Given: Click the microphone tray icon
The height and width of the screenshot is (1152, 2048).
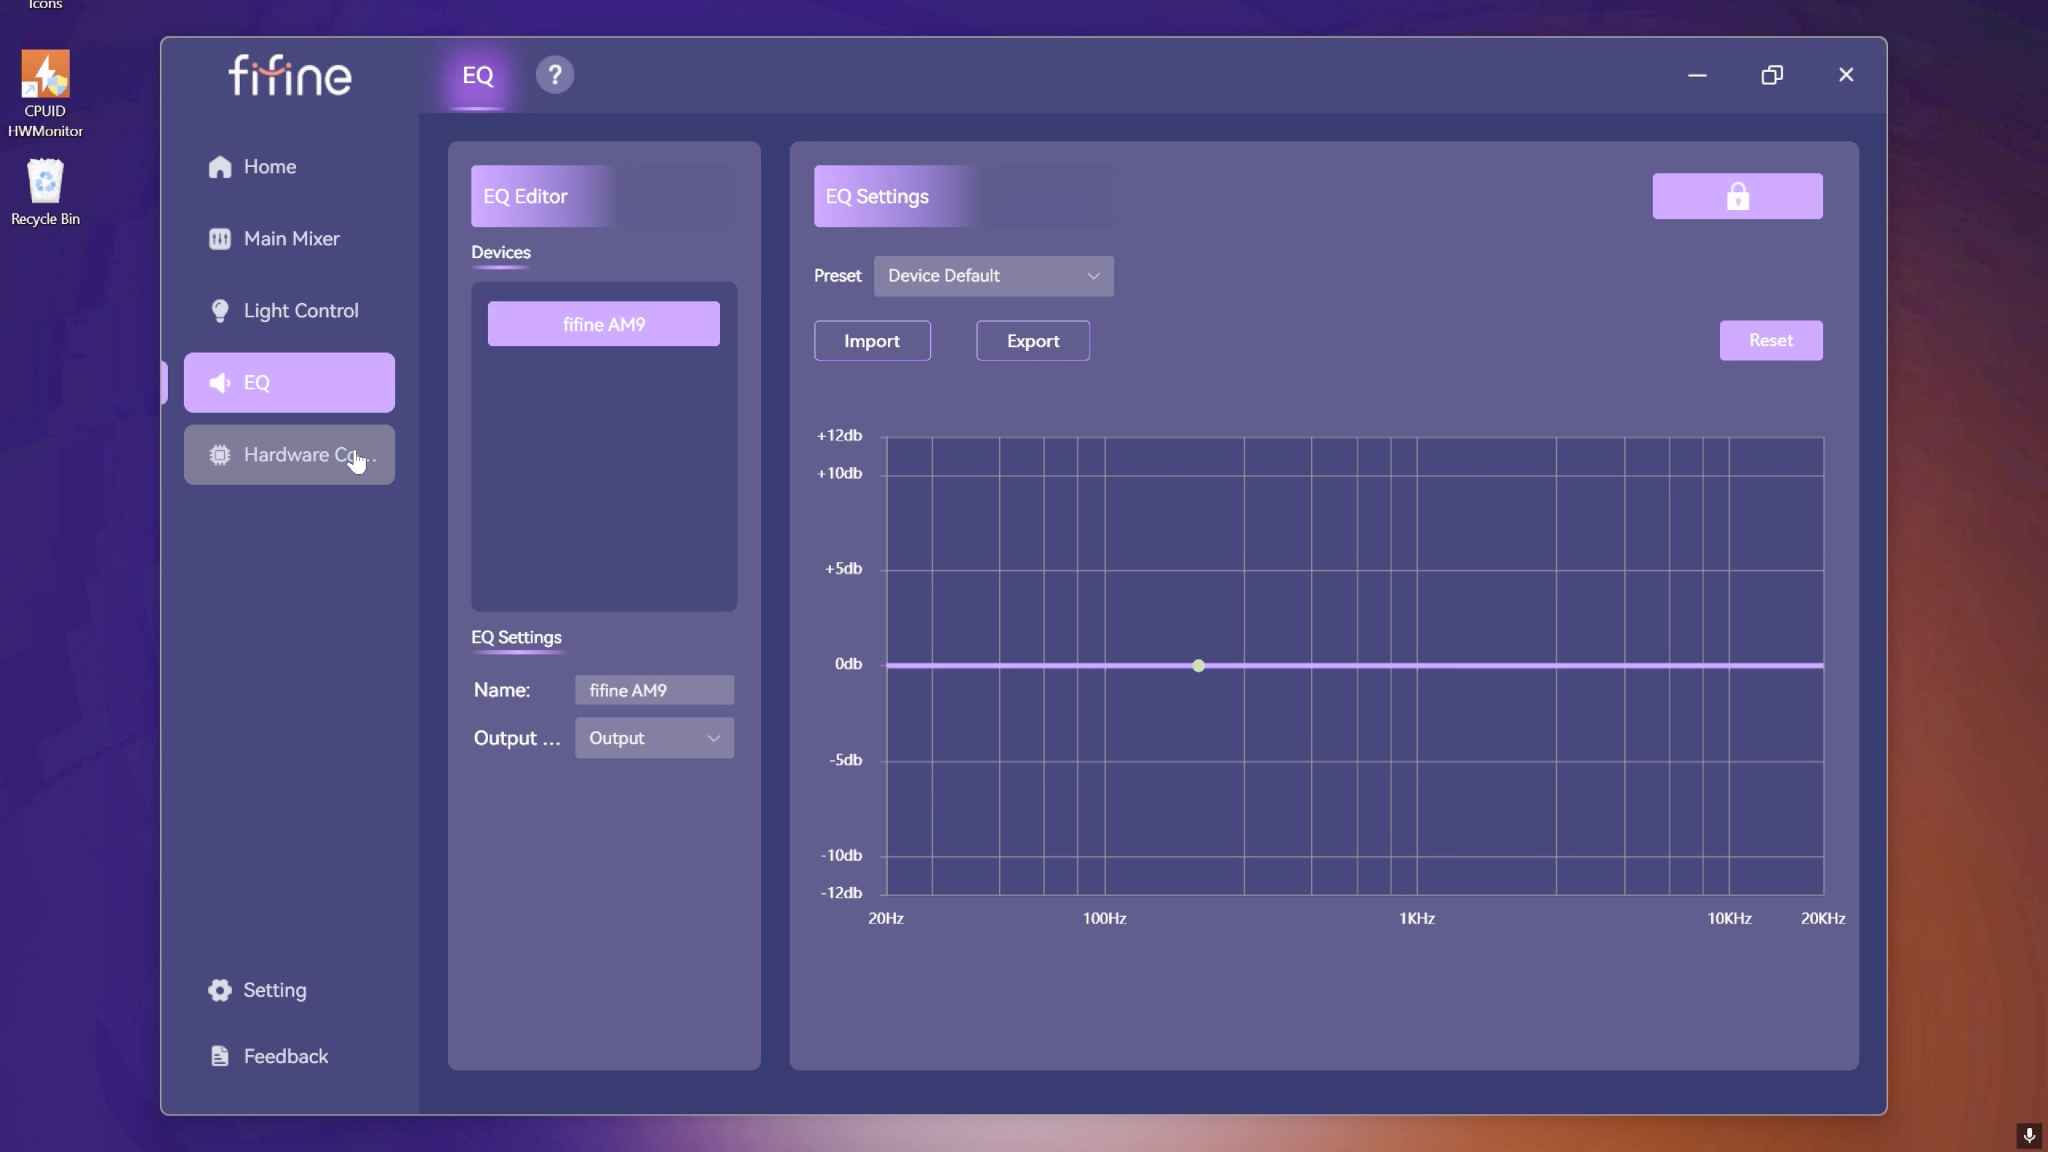Looking at the screenshot, I should [x=2029, y=1135].
